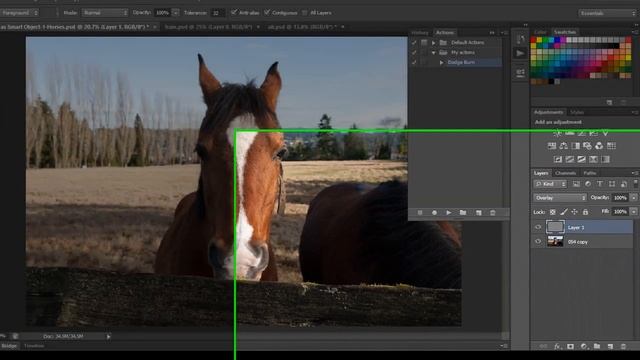Screen dimensions: 640x360
Task: Switch to the Channels tab
Action: [565, 173]
